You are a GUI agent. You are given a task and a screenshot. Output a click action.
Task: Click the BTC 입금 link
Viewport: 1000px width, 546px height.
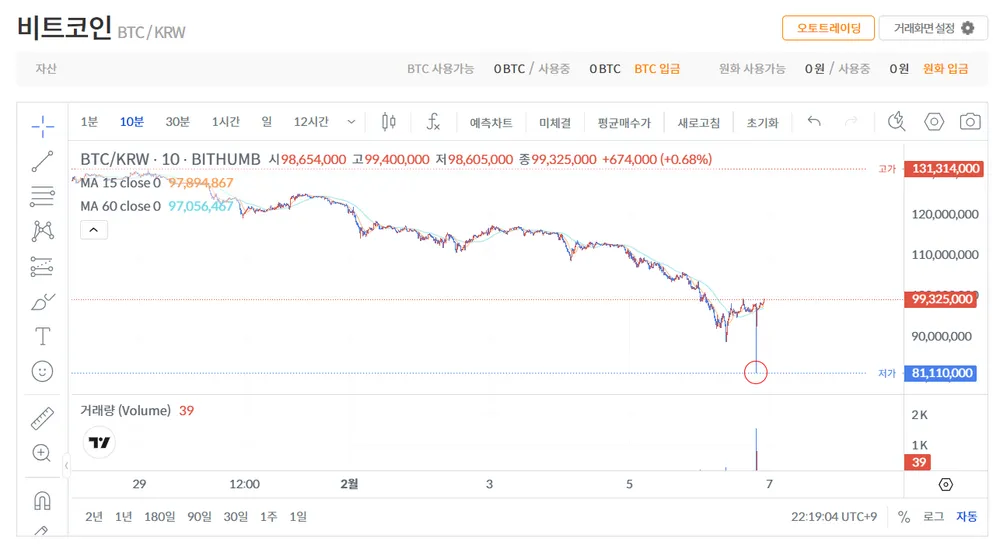point(657,69)
